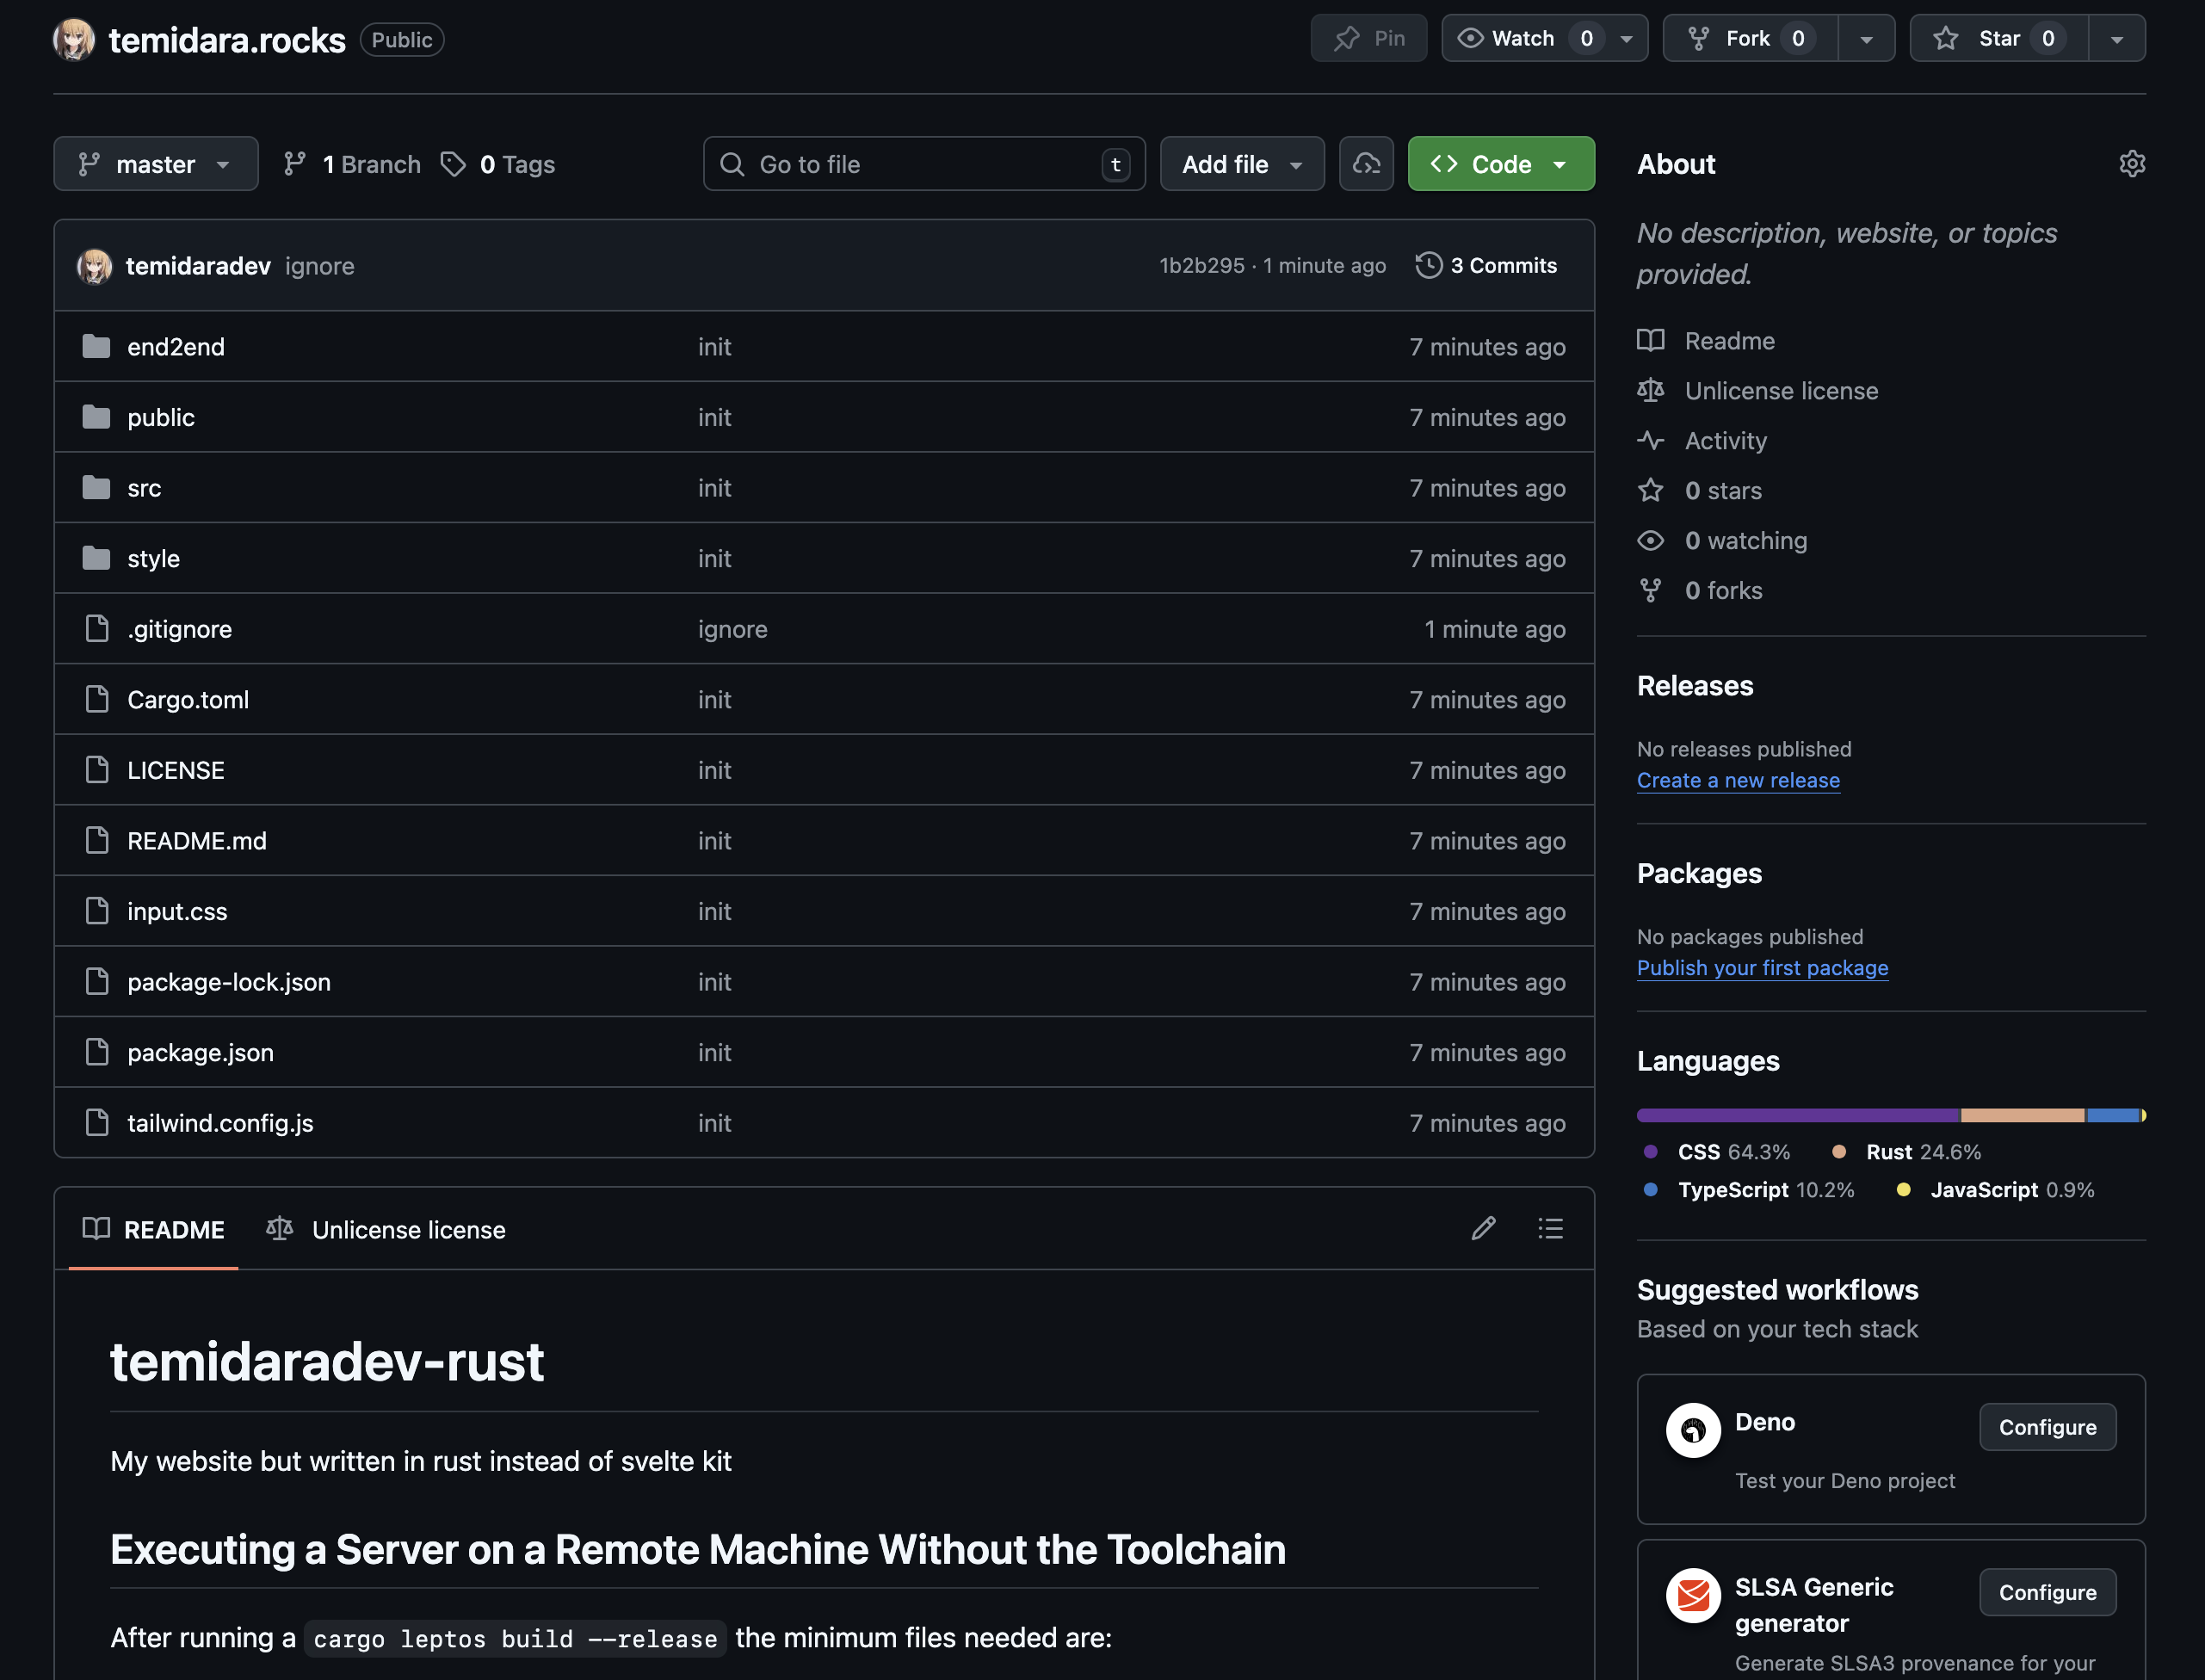Click the About settings gear icon

coord(2131,164)
